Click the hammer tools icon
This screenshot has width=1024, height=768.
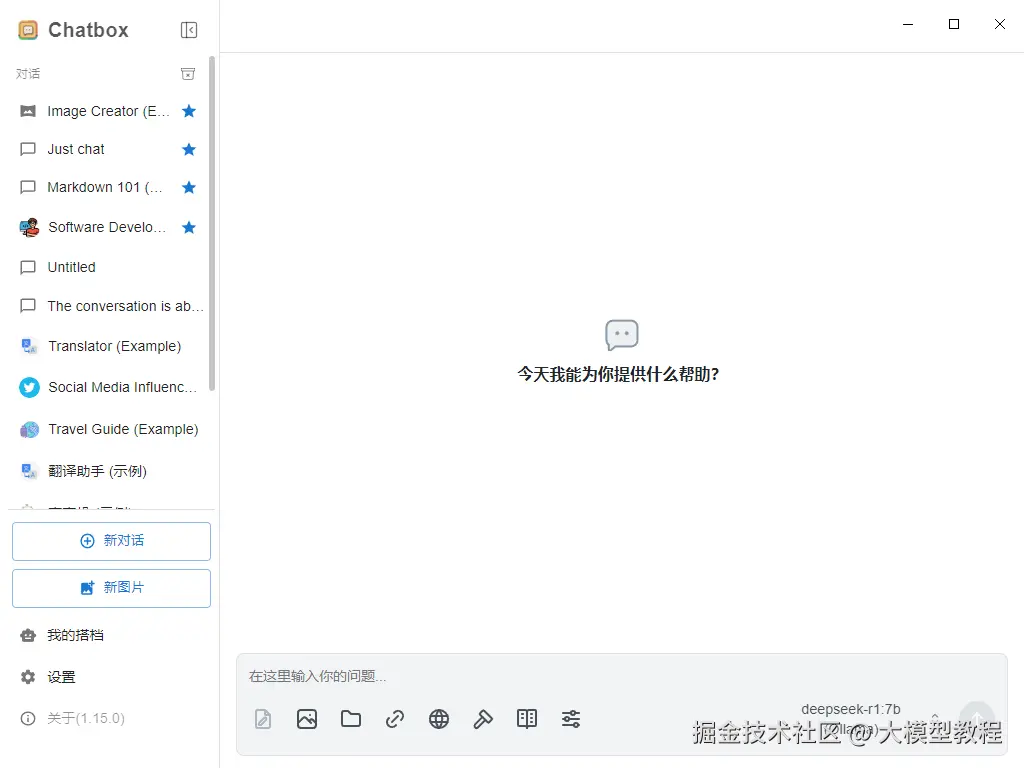(x=483, y=719)
